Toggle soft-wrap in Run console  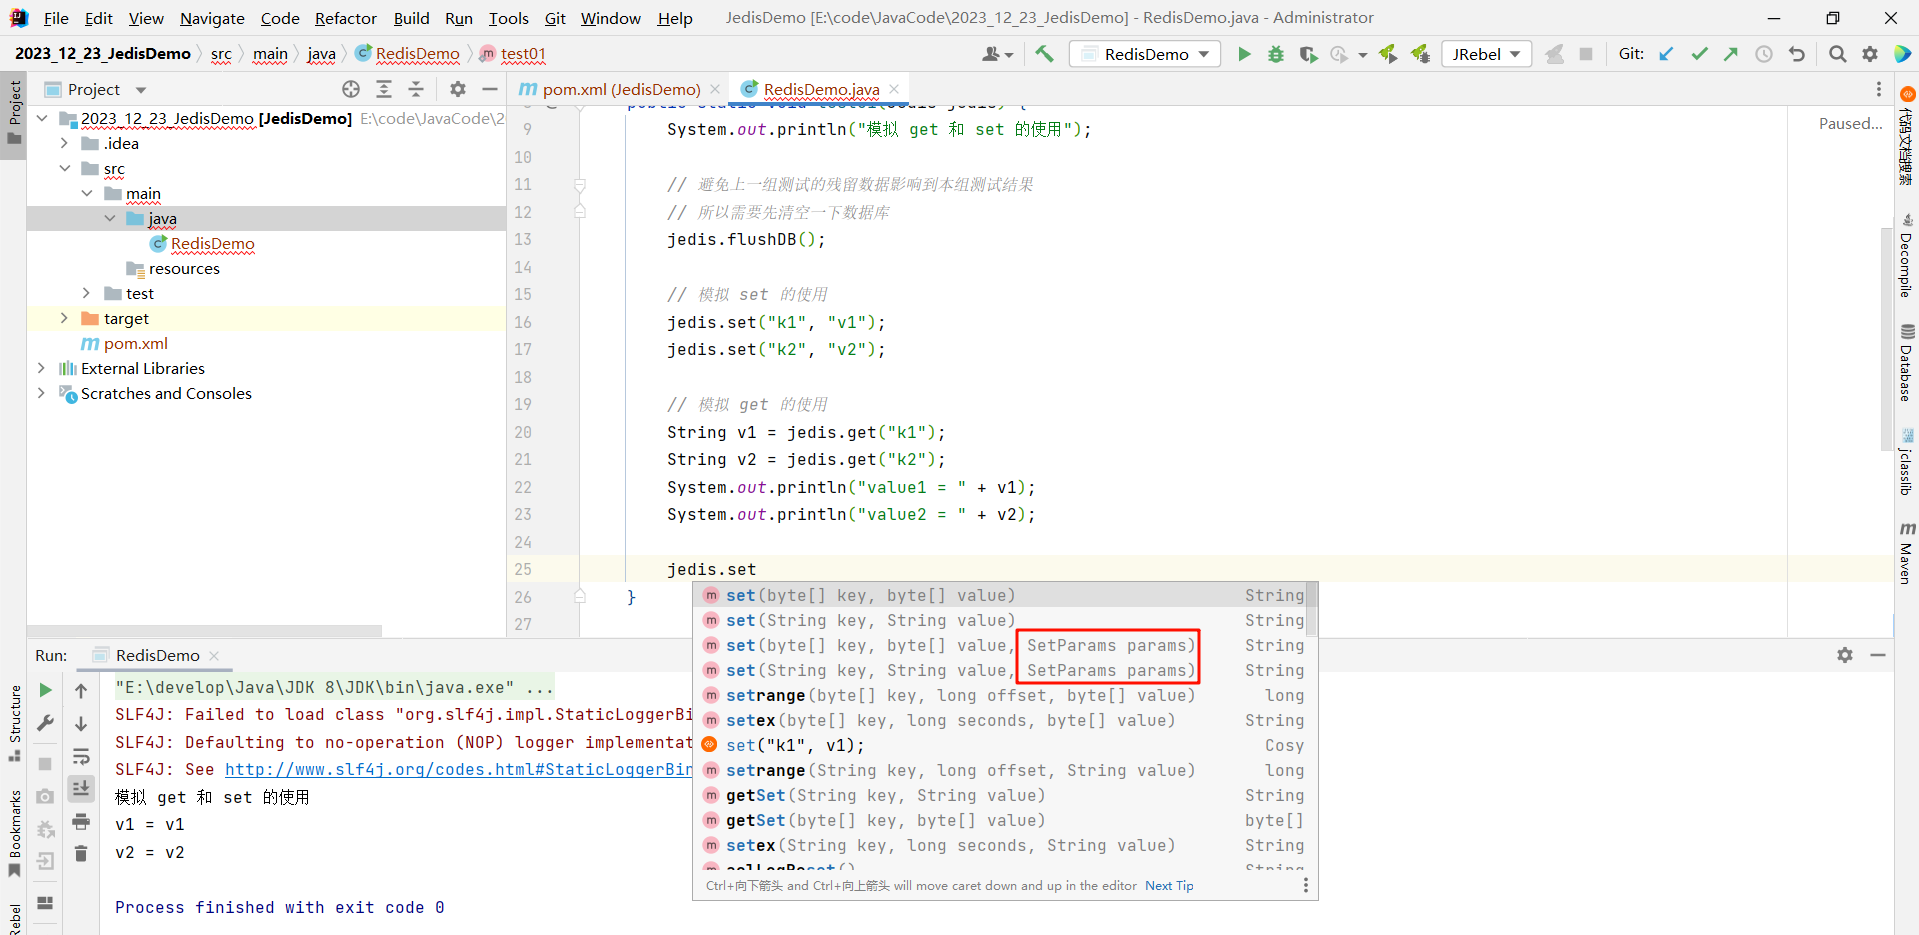81,756
